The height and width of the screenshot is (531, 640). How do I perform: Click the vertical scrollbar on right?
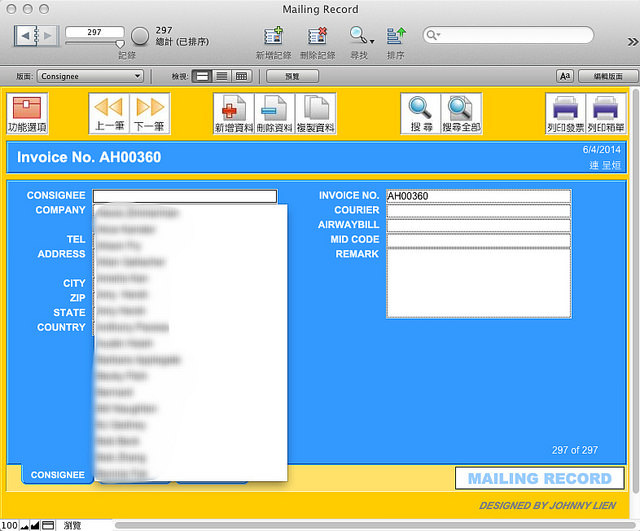pyautogui.click(x=636, y=291)
